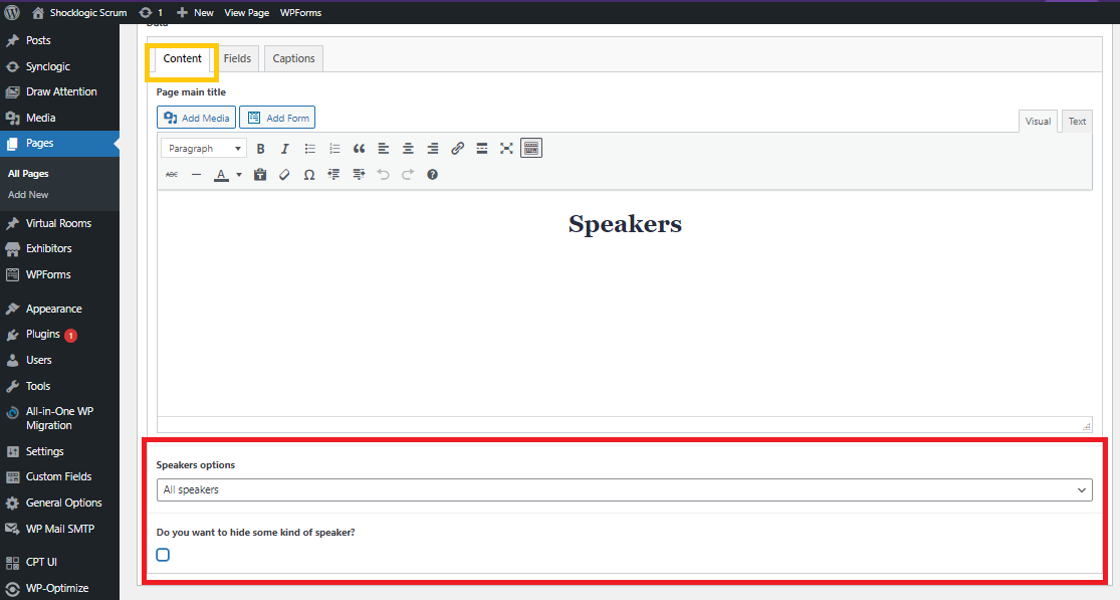Insert a horizontal line
Screen dimensions: 1120x600
click(196, 174)
